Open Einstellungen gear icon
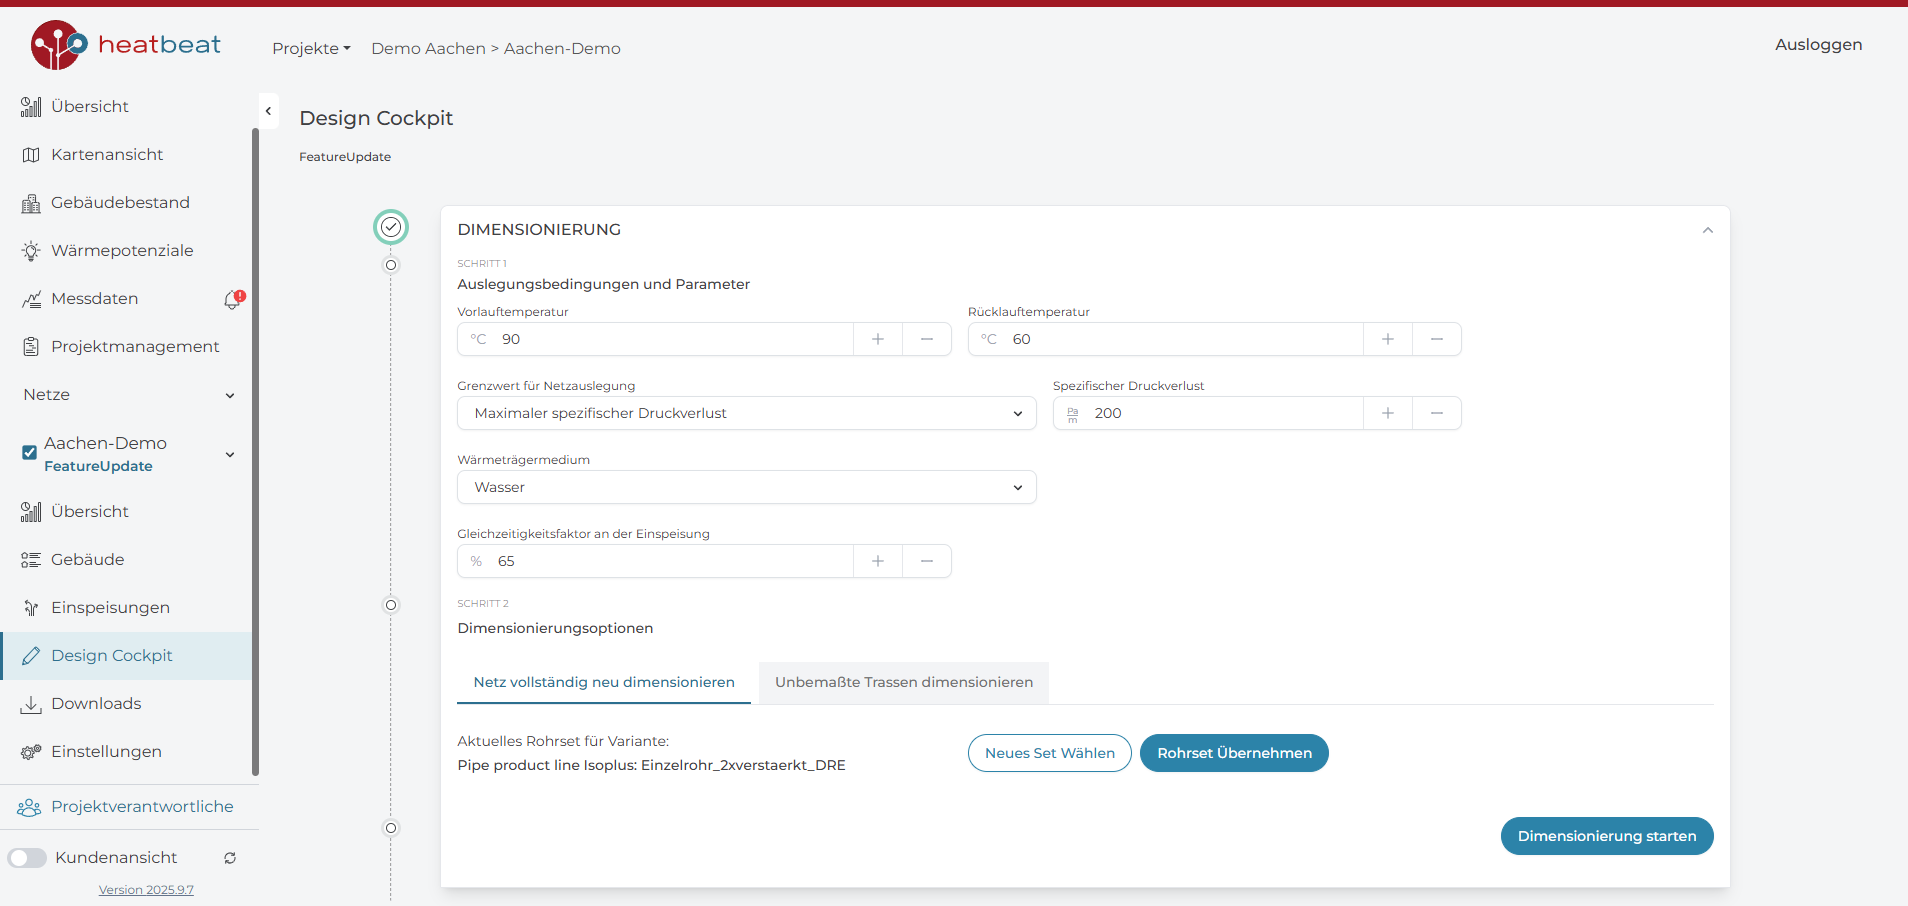The width and height of the screenshot is (1908, 906). 31,752
